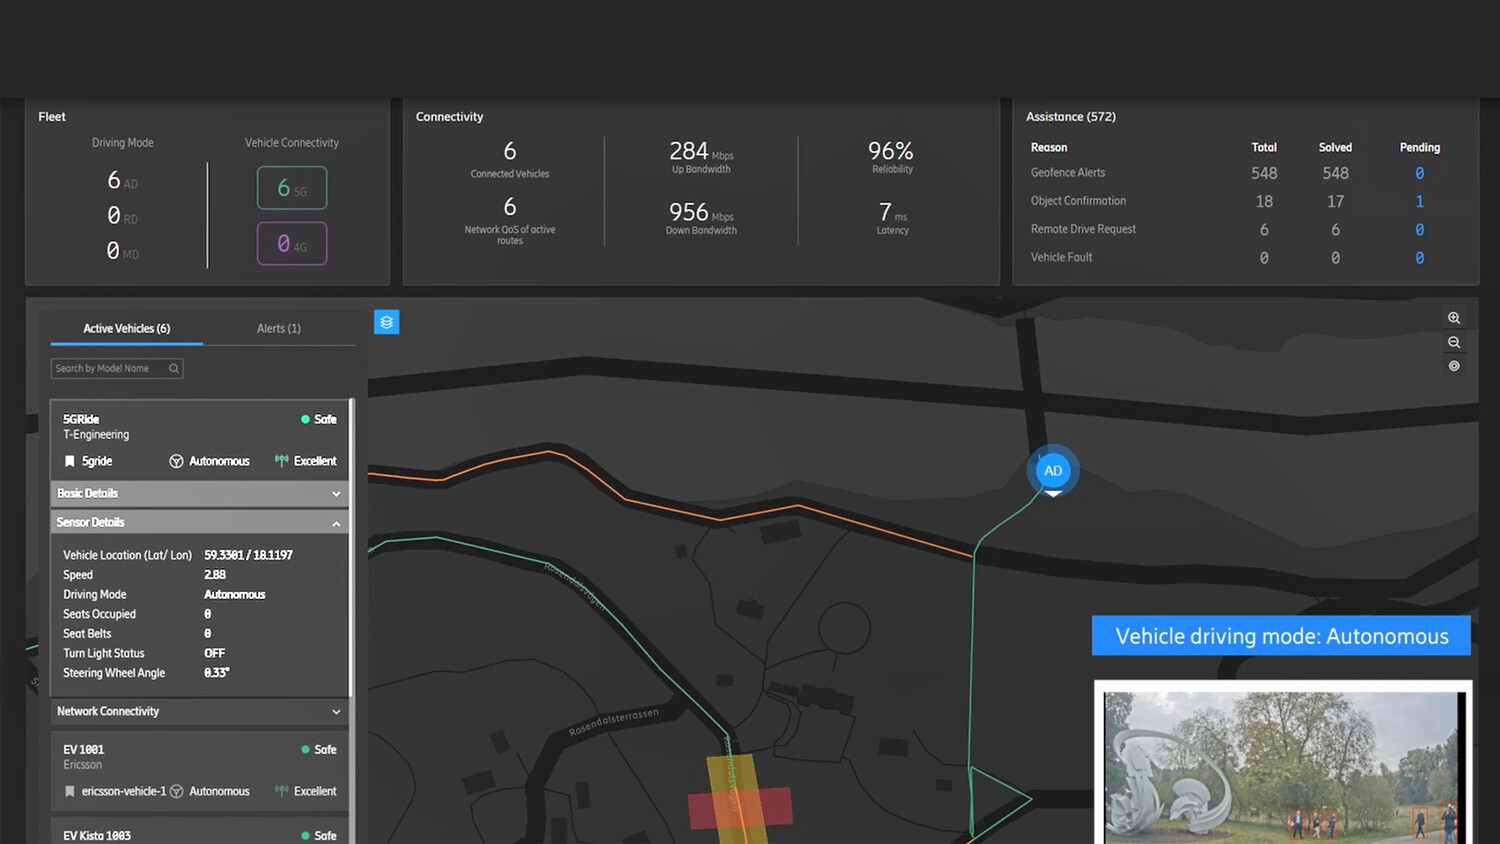
Task: Click the AD vehicle marker on map
Action: [1053, 471]
